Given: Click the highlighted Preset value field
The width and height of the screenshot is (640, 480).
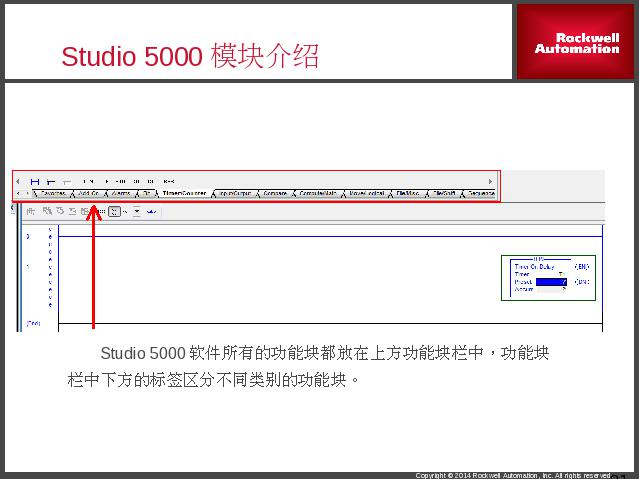Looking at the screenshot, I should pos(551,282).
